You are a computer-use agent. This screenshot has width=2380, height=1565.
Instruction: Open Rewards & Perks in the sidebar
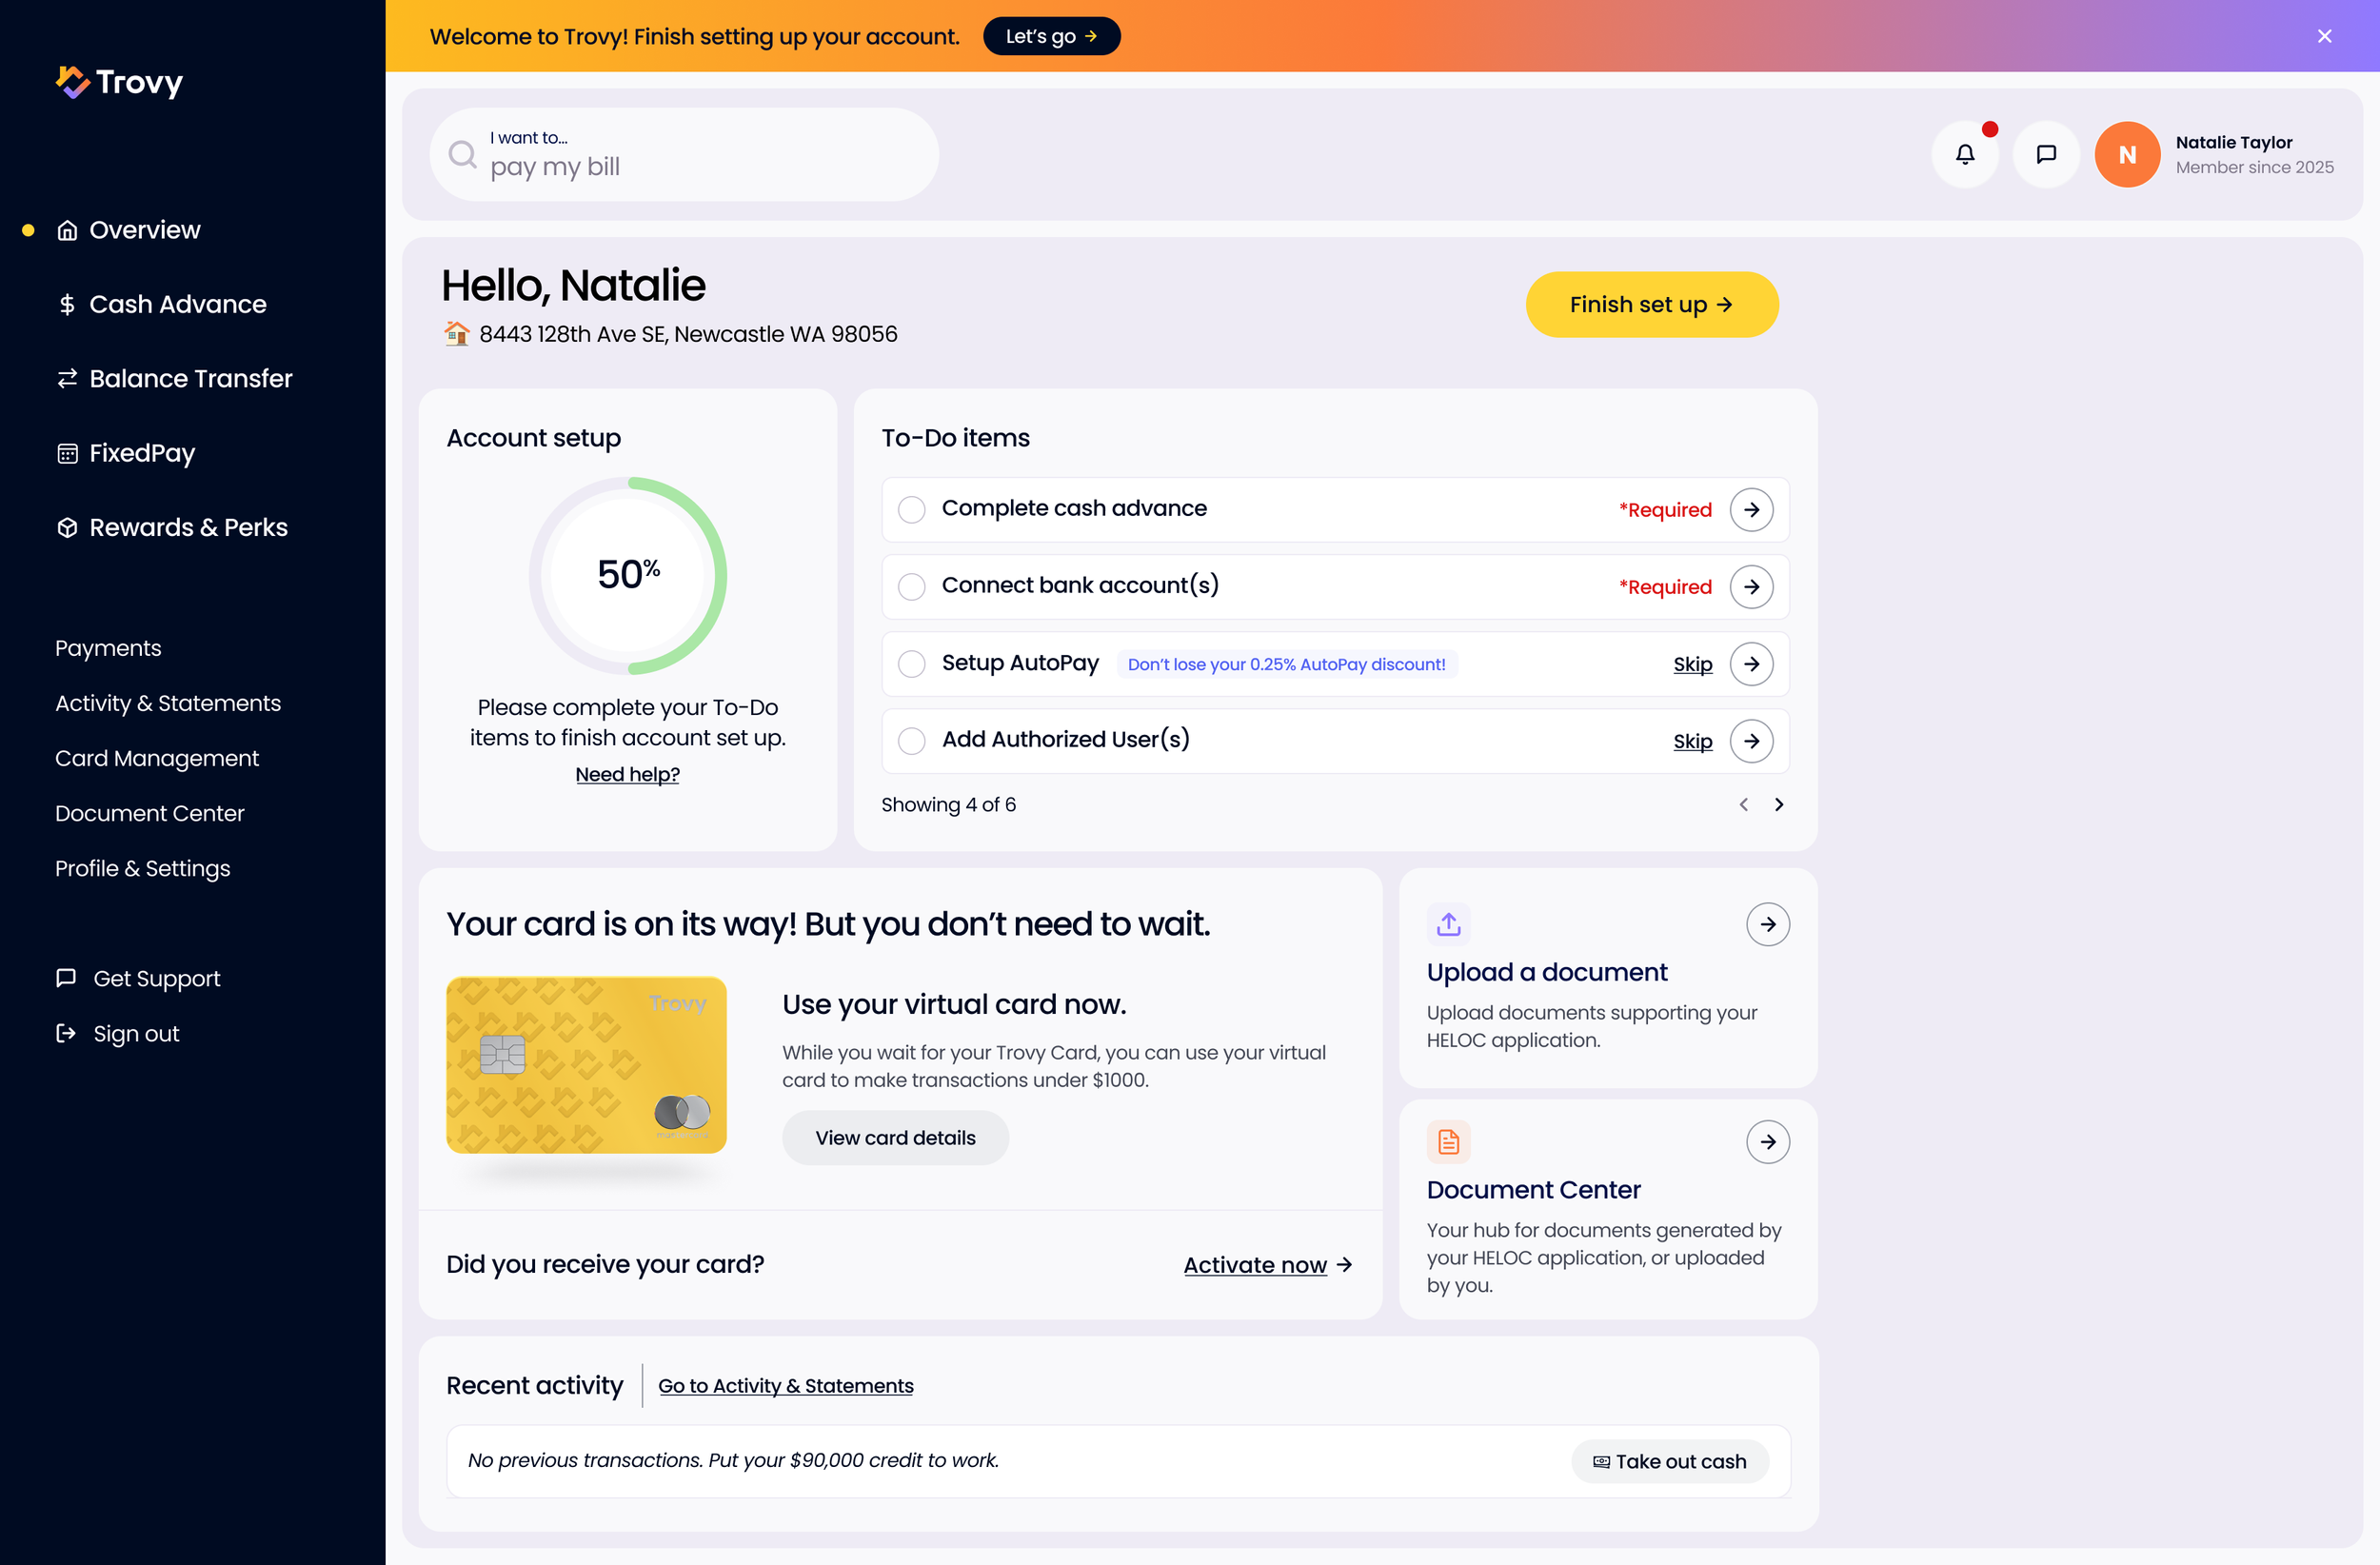(172, 527)
